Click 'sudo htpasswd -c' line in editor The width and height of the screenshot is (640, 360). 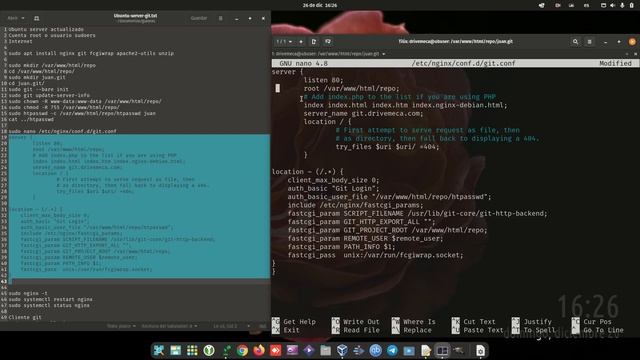pyautogui.click(x=82, y=113)
